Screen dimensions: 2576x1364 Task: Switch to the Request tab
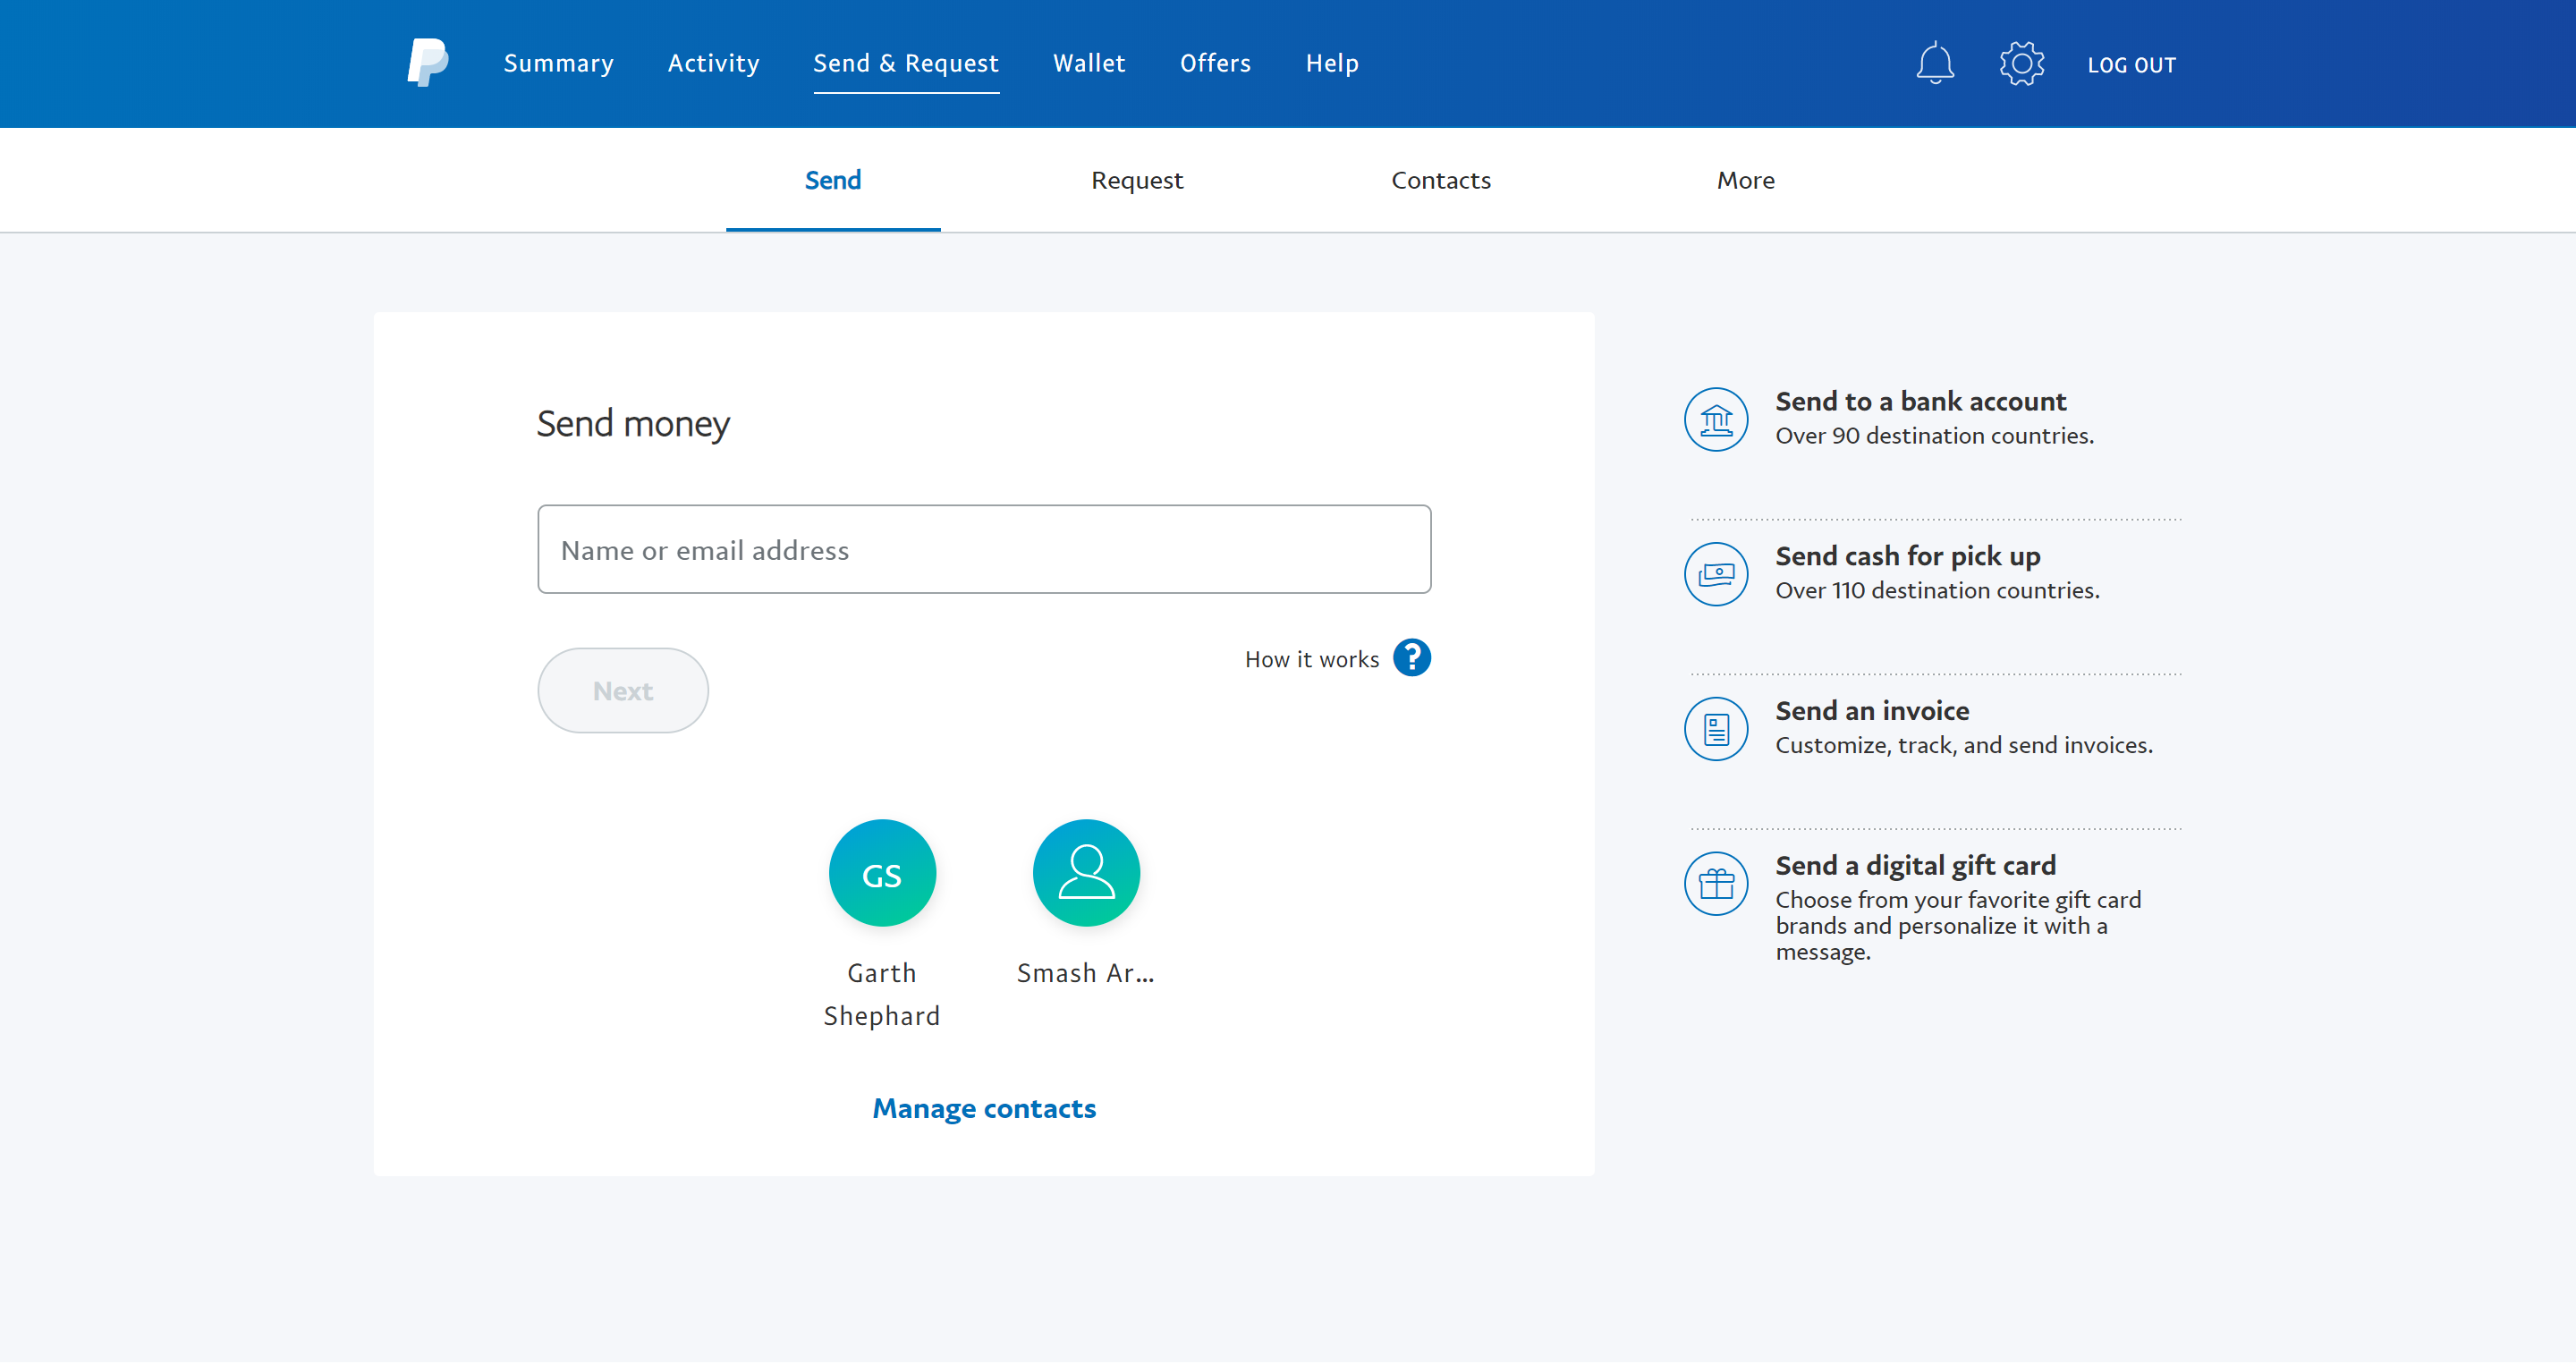(x=1137, y=180)
